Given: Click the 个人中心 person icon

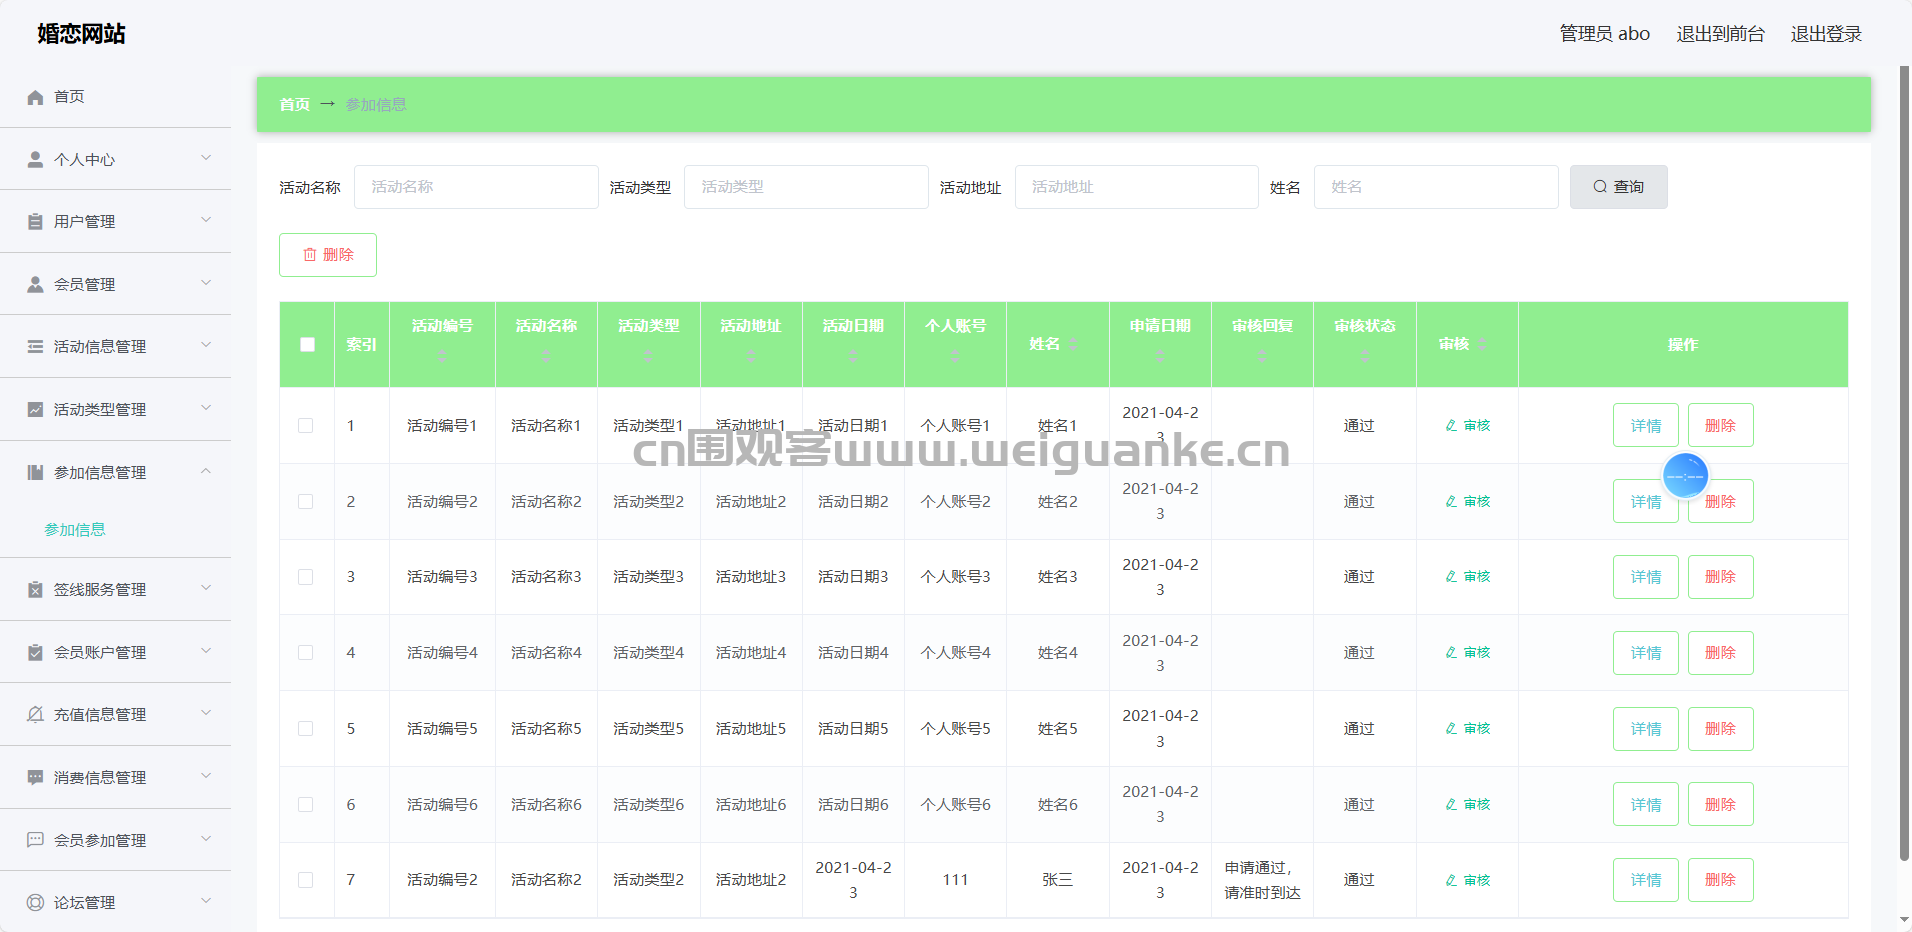Looking at the screenshot, I should [35, 159].
